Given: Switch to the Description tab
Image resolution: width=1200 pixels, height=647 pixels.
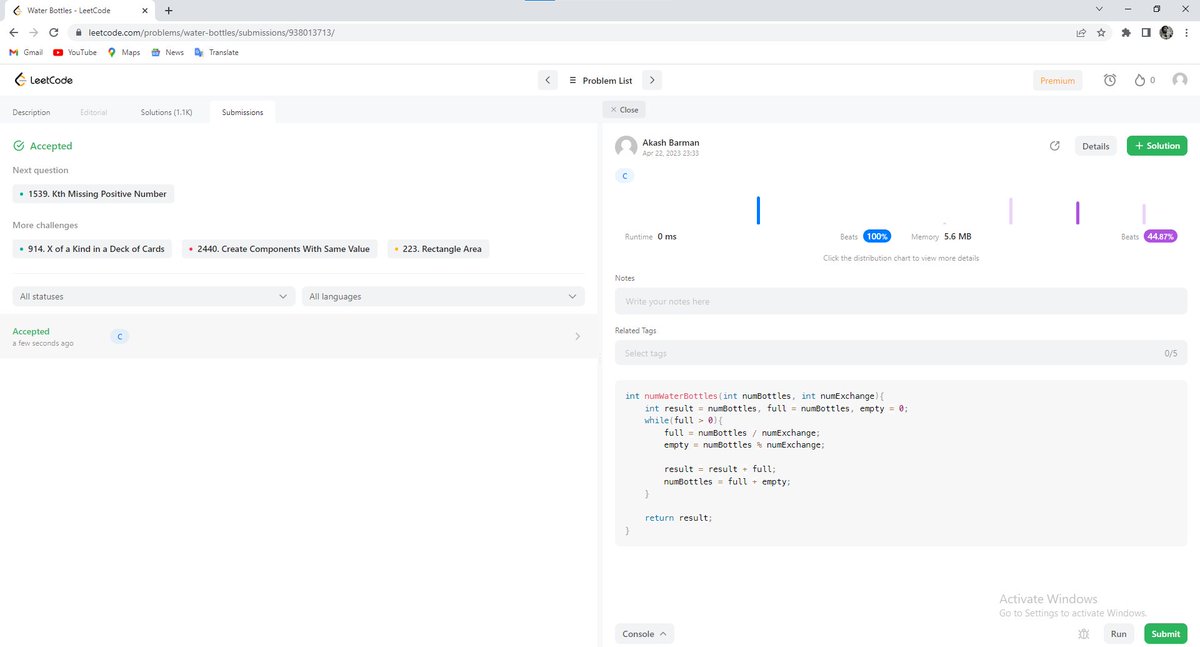Looking at the screenshot, I should (31, 112).
